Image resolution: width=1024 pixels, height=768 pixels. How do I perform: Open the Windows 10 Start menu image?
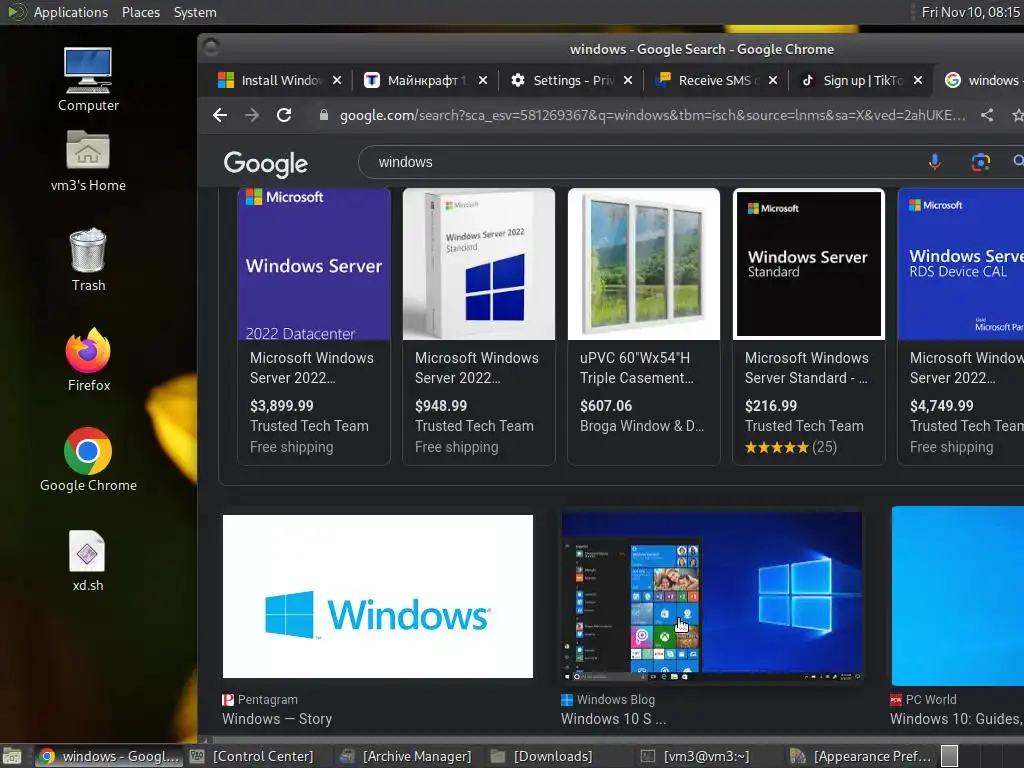(x=712, y=596)
